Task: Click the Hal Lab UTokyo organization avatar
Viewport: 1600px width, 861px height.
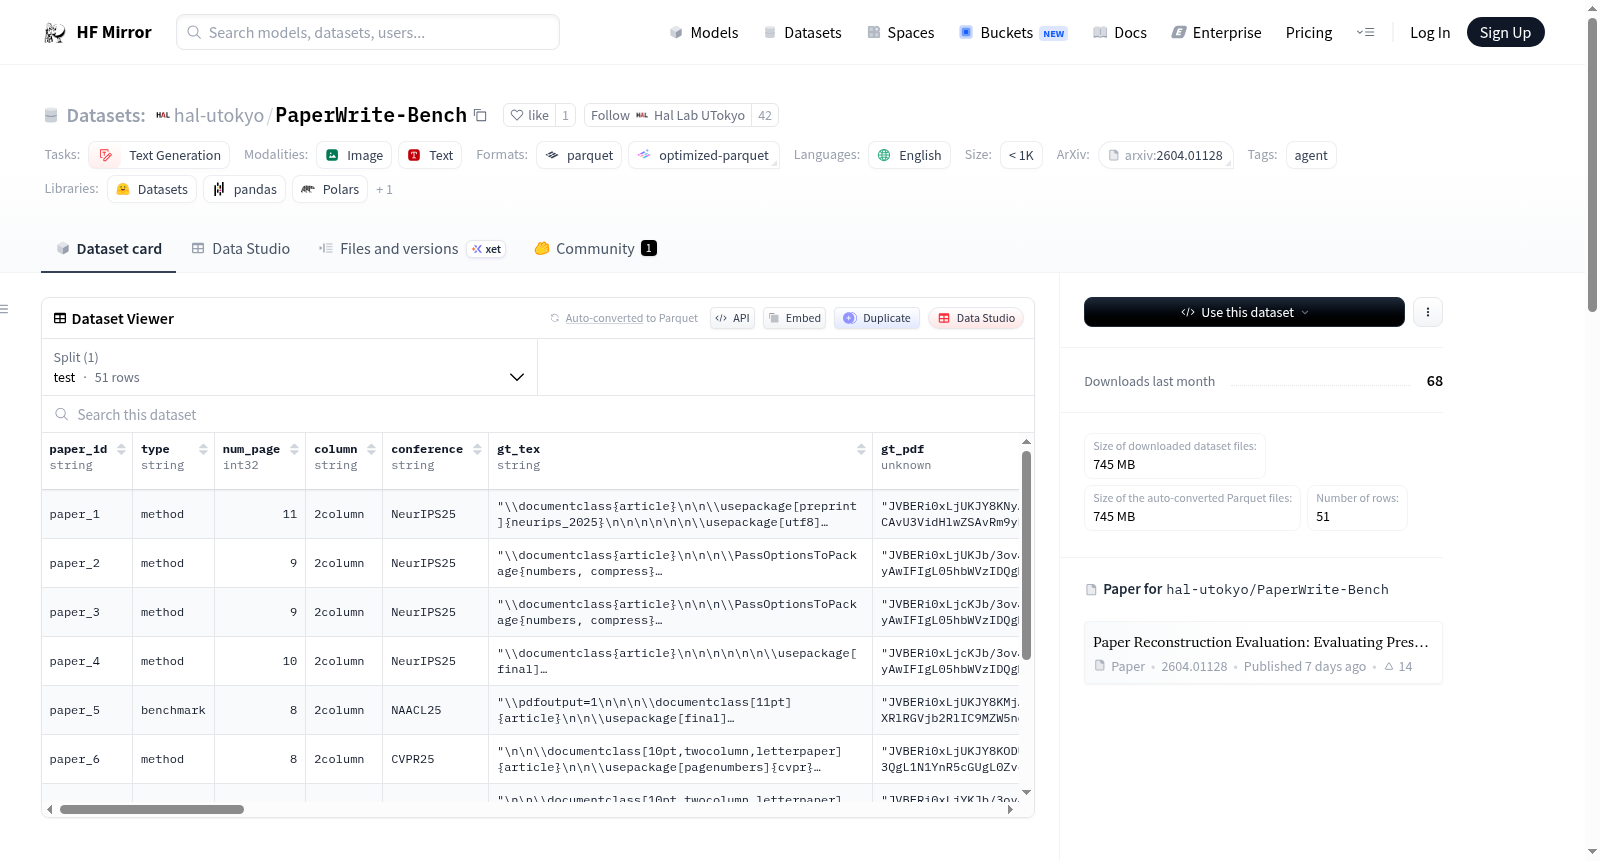Action: [642, 115]
